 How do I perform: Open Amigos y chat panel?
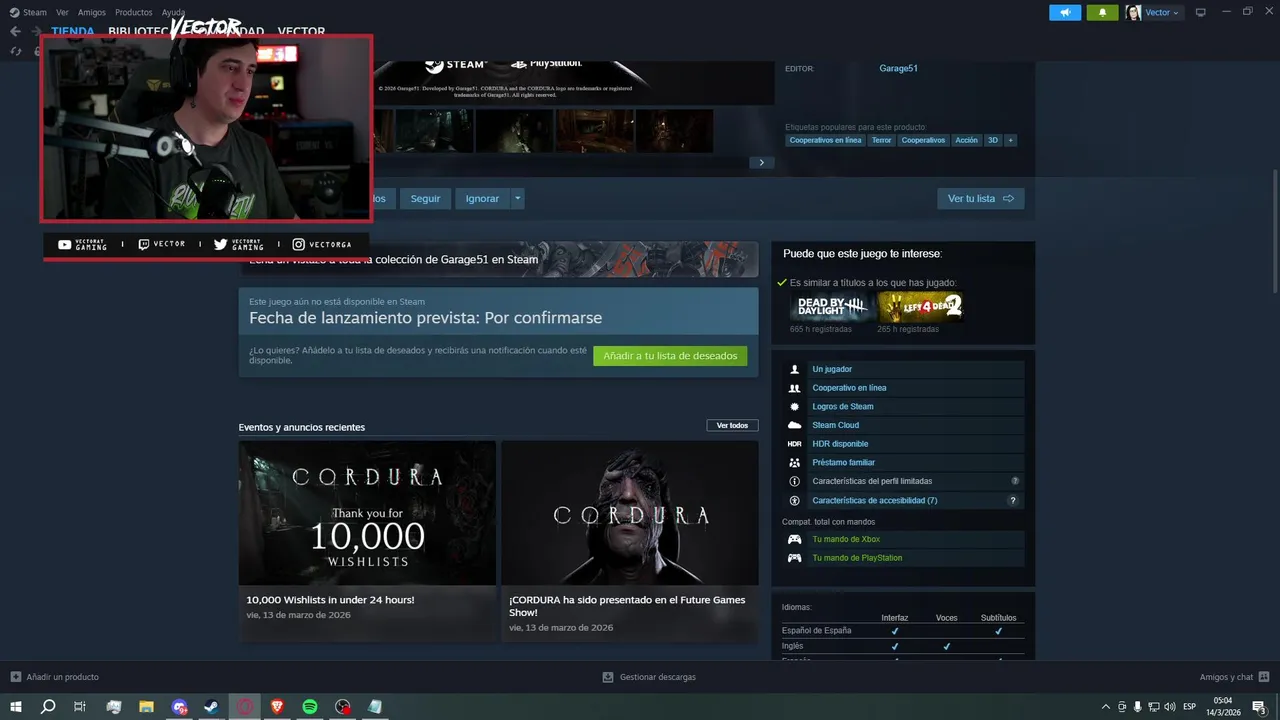tap(1234, 677)
